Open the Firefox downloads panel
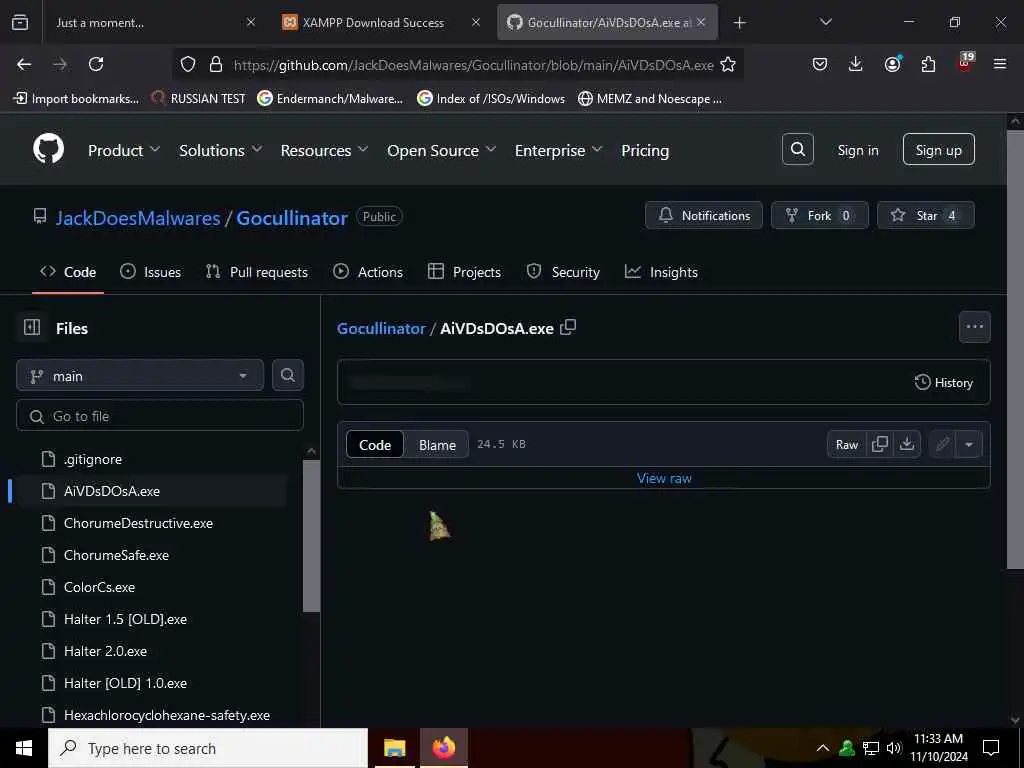This screenshot has width=1024, height=768. tap(856, 64)
